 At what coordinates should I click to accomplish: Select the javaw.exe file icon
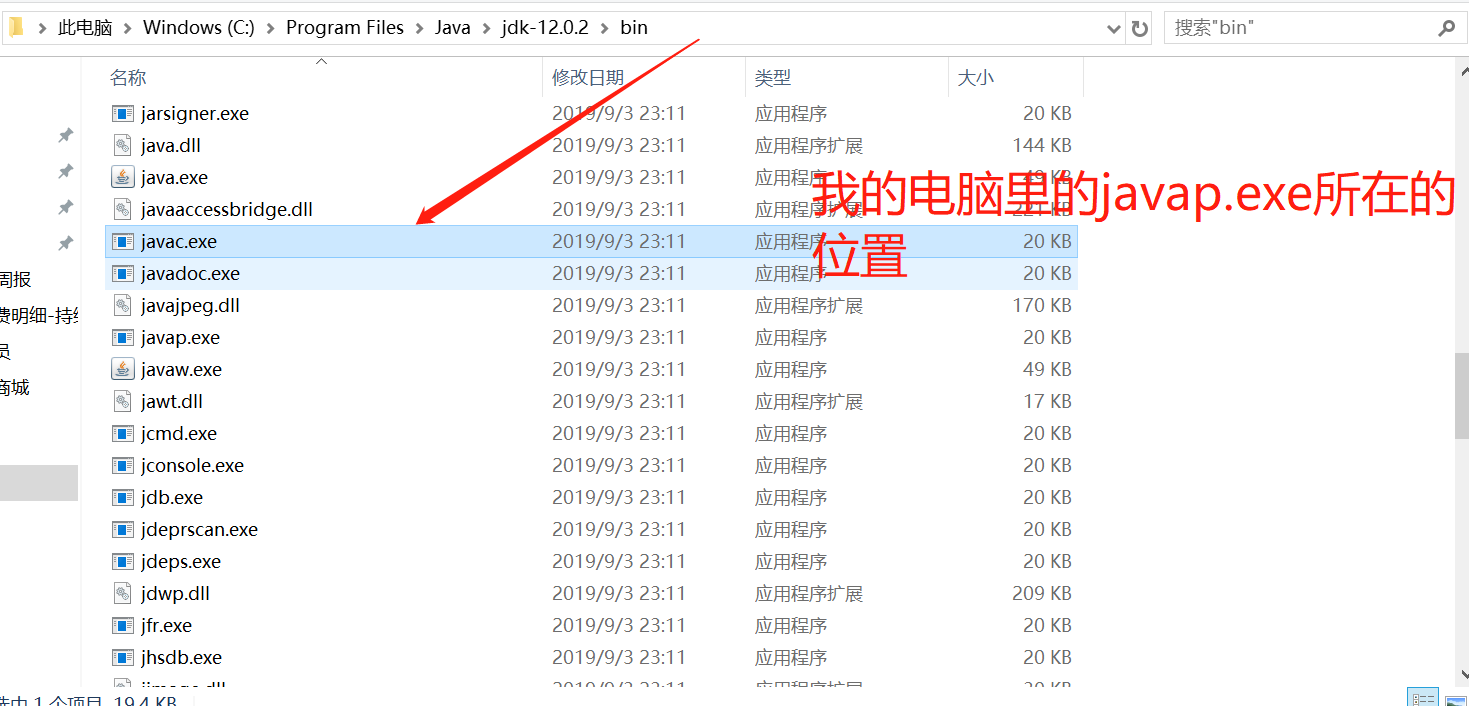click(122, 369)
